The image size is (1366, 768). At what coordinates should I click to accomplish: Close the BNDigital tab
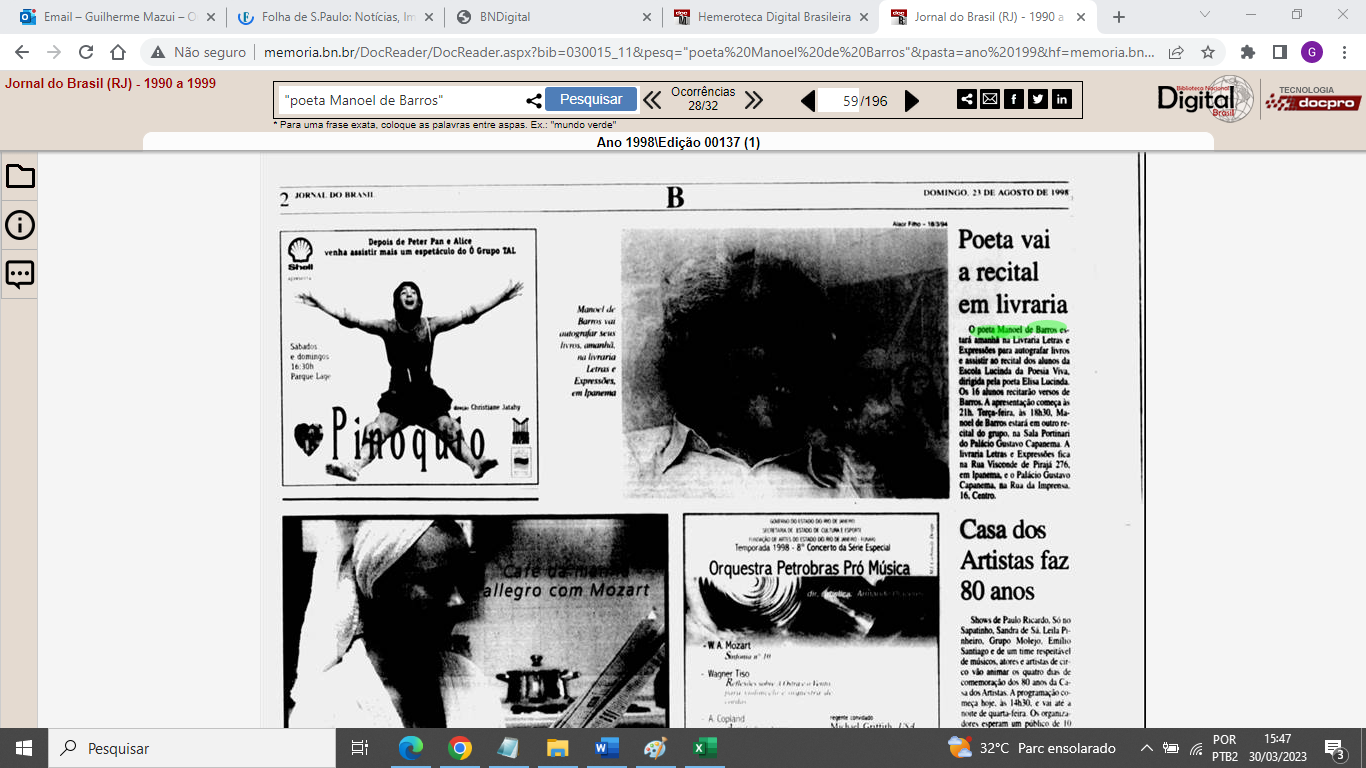click(x=646, y=17)
